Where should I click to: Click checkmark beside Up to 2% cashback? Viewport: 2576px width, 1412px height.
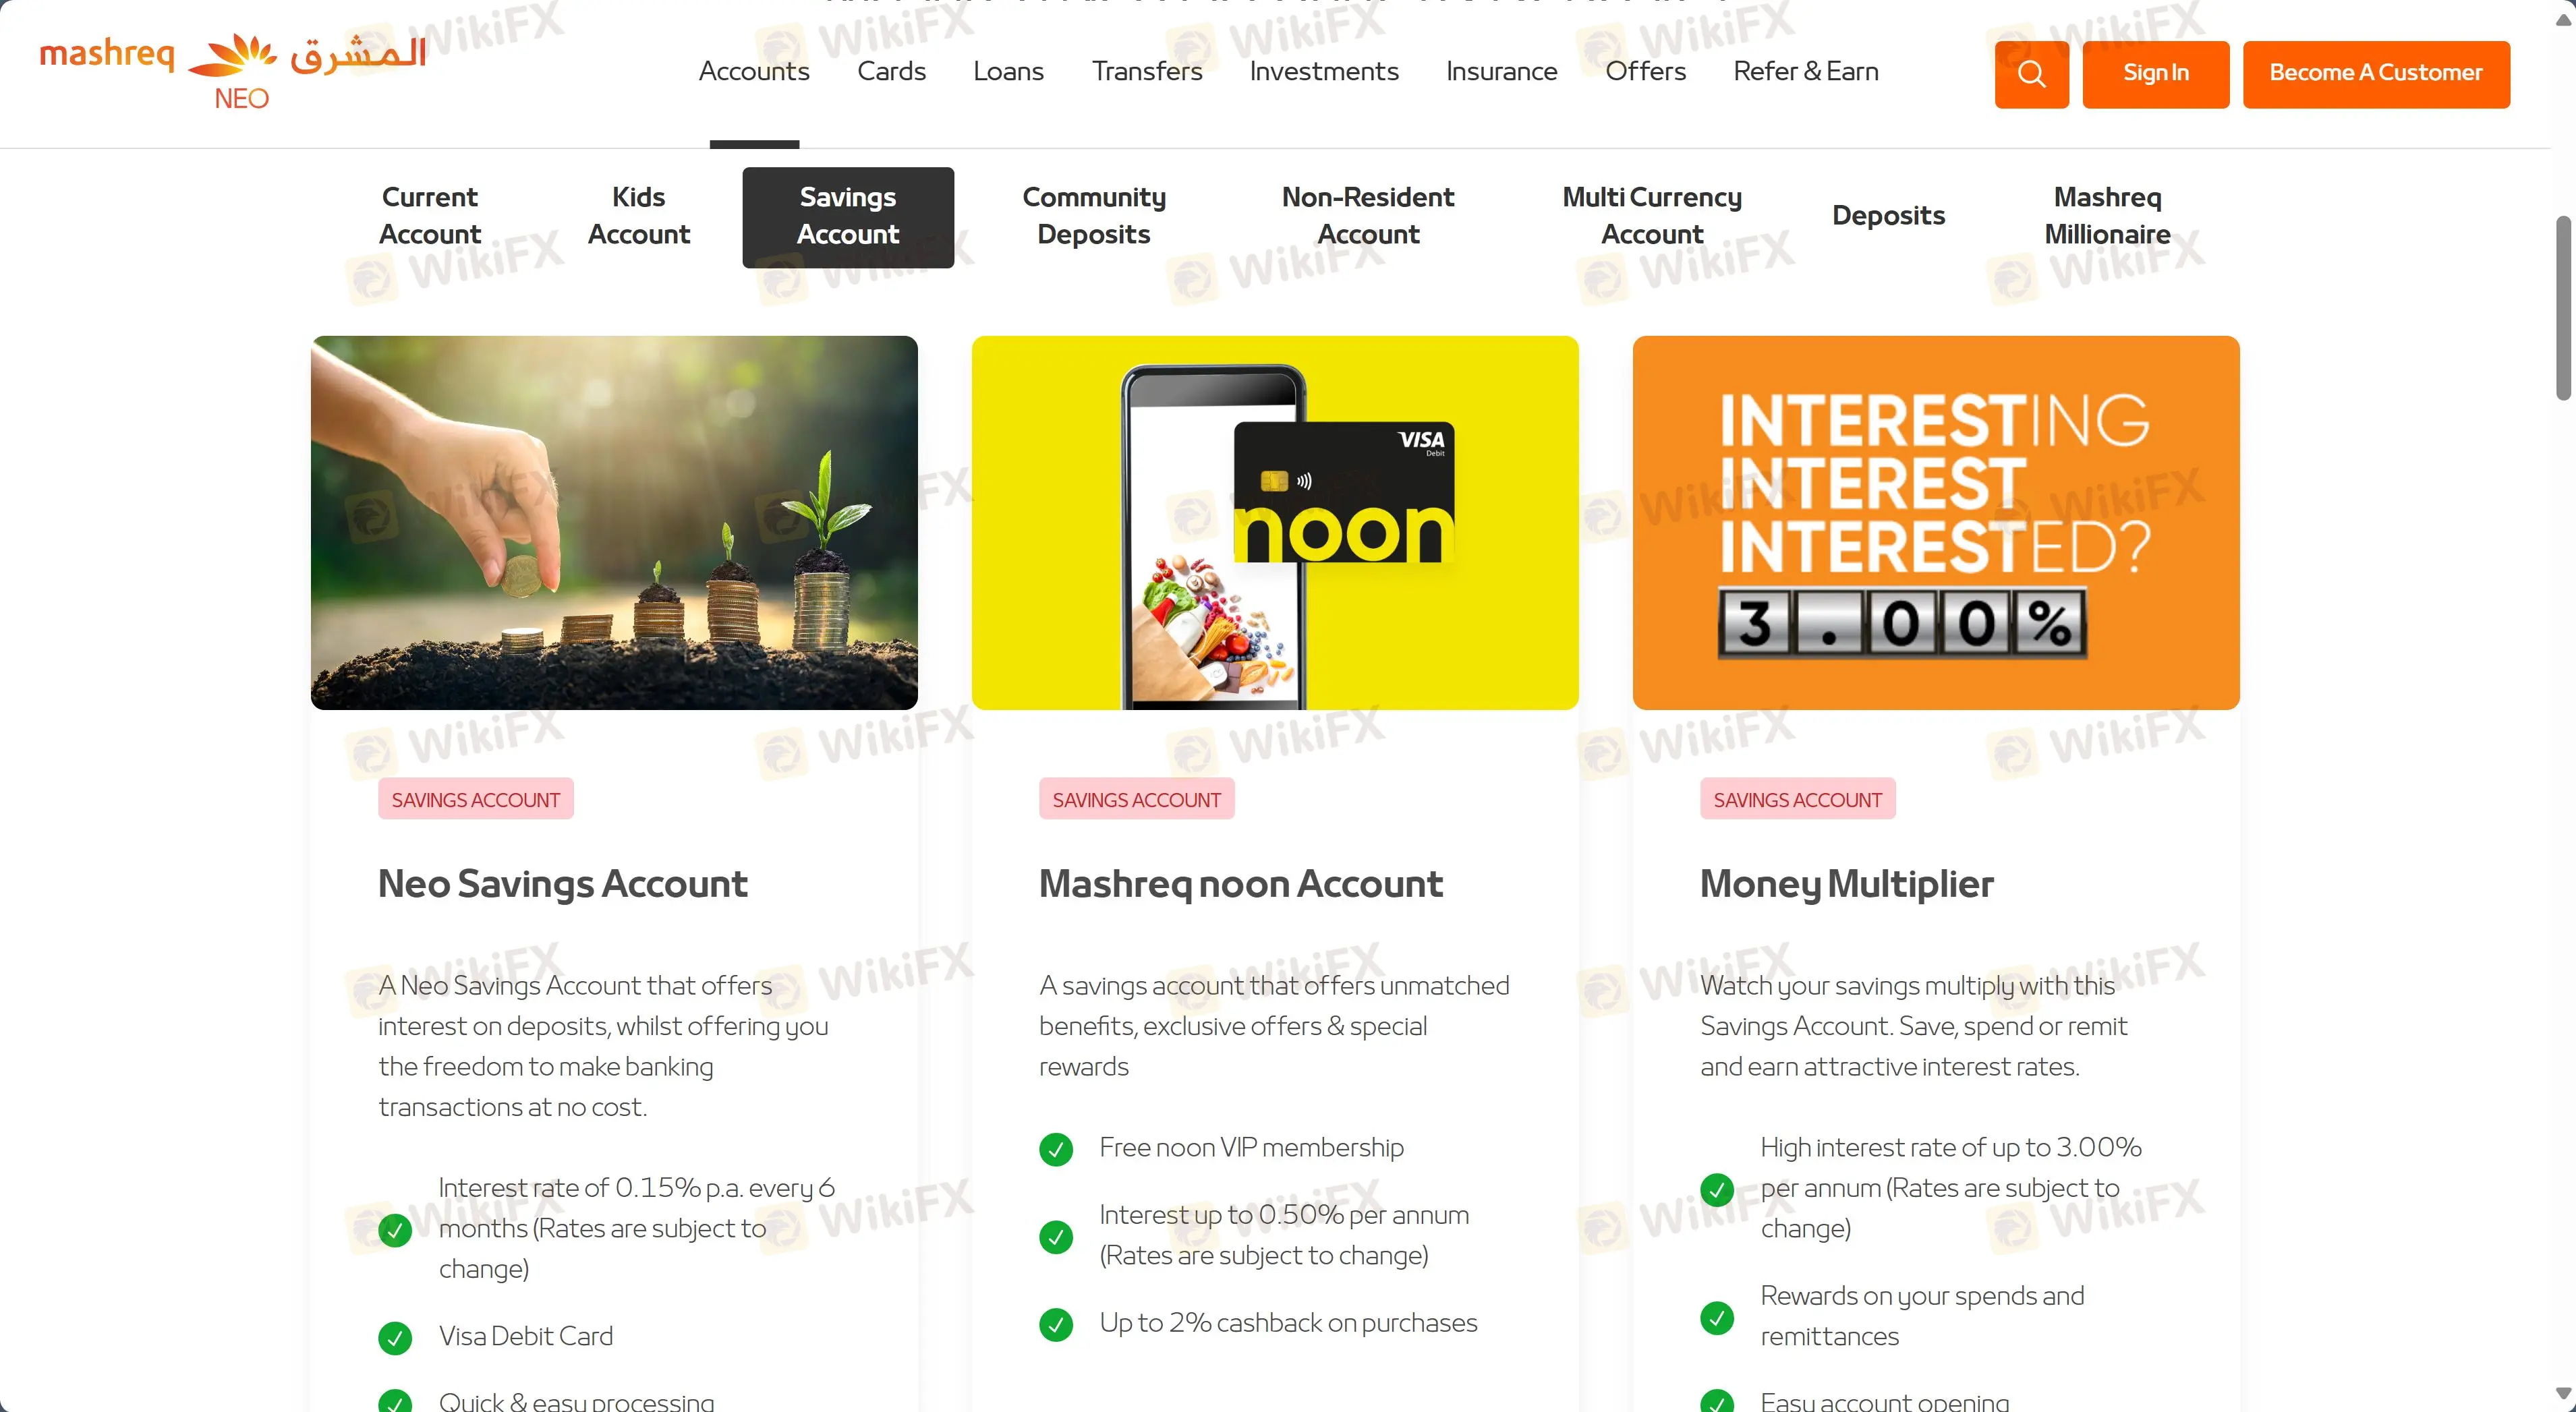point(1056,1324)
